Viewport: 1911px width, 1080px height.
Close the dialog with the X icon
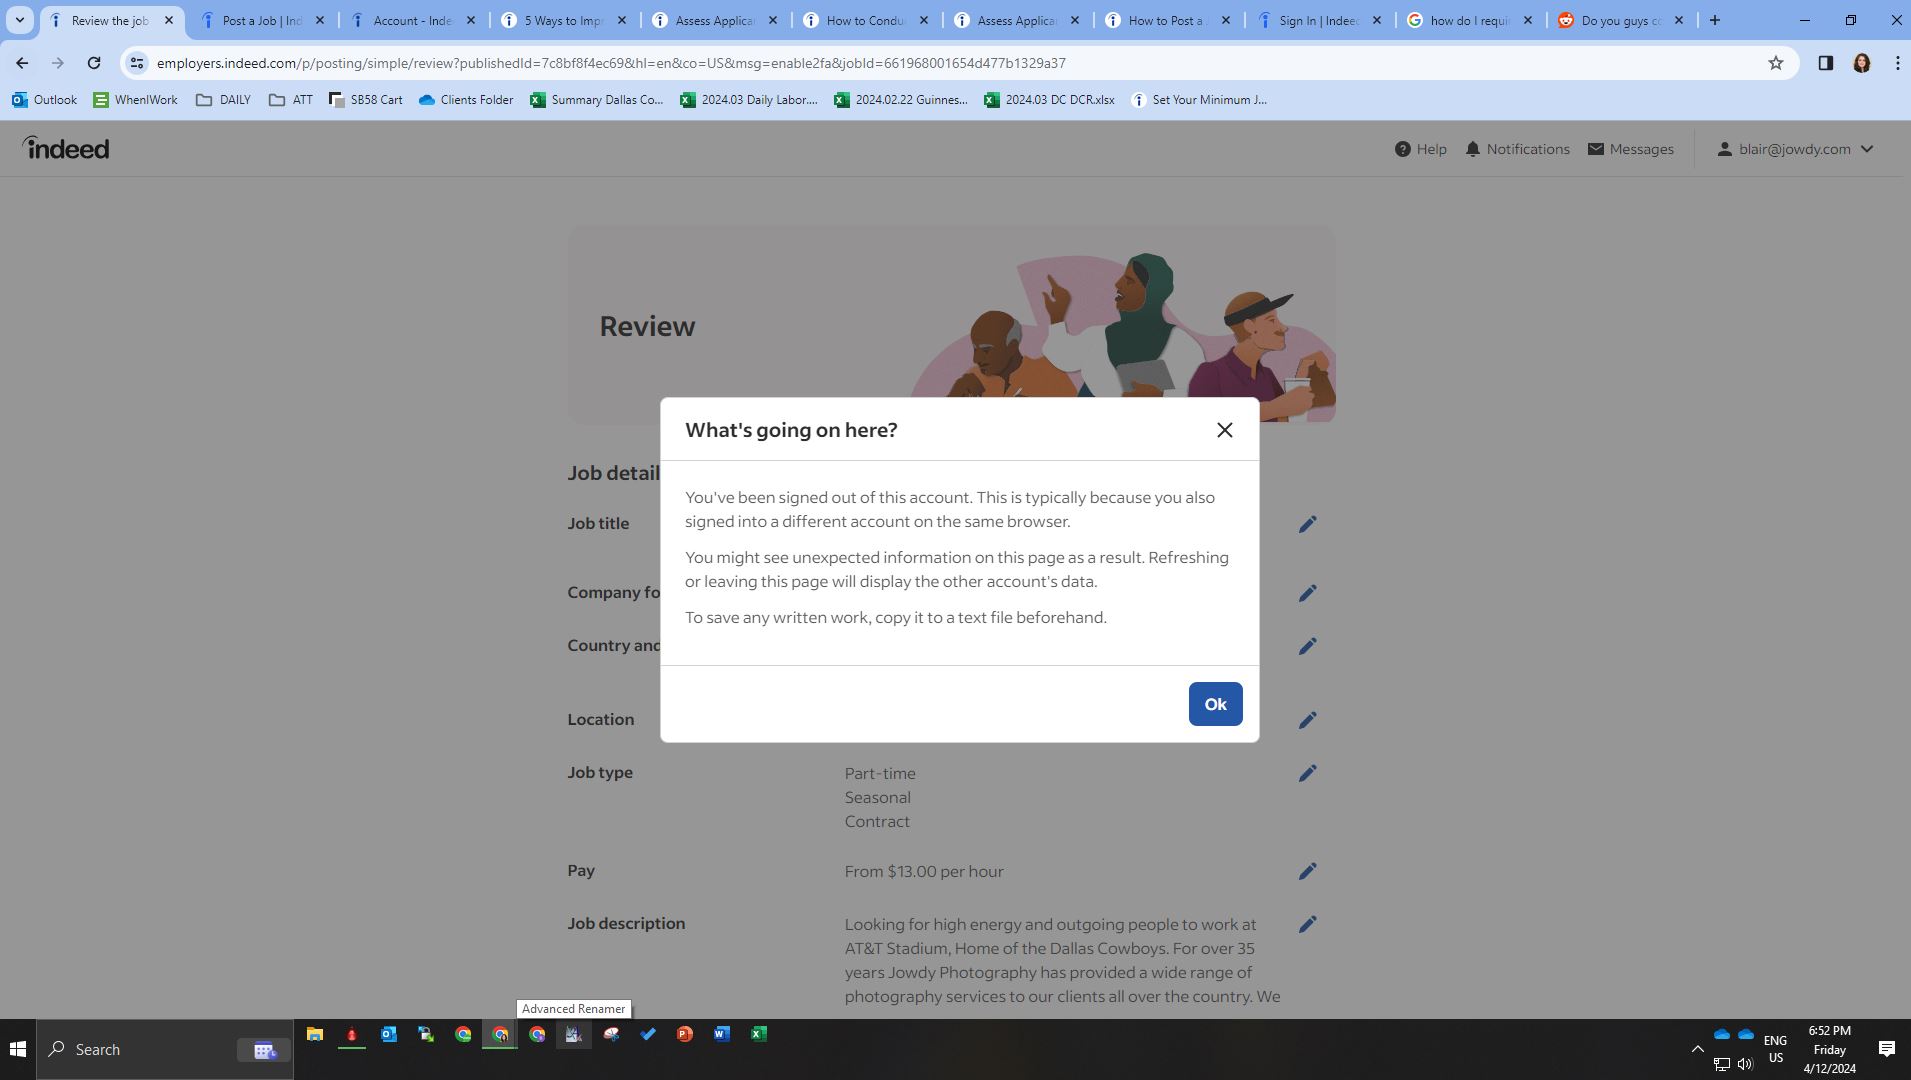(x=1224, y=430)
